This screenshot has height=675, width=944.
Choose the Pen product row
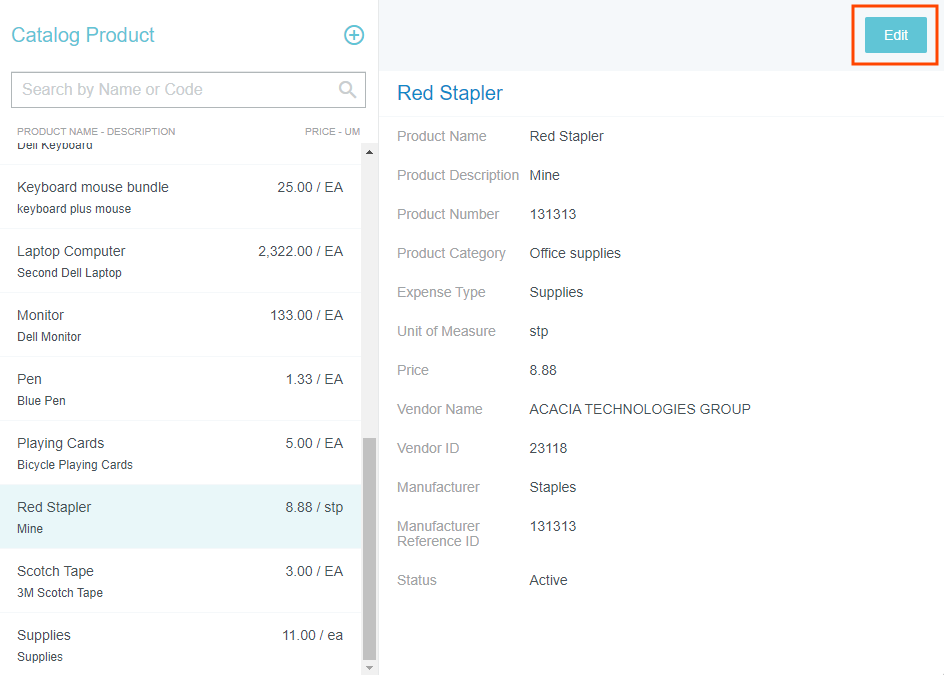[x=180, y=389]
